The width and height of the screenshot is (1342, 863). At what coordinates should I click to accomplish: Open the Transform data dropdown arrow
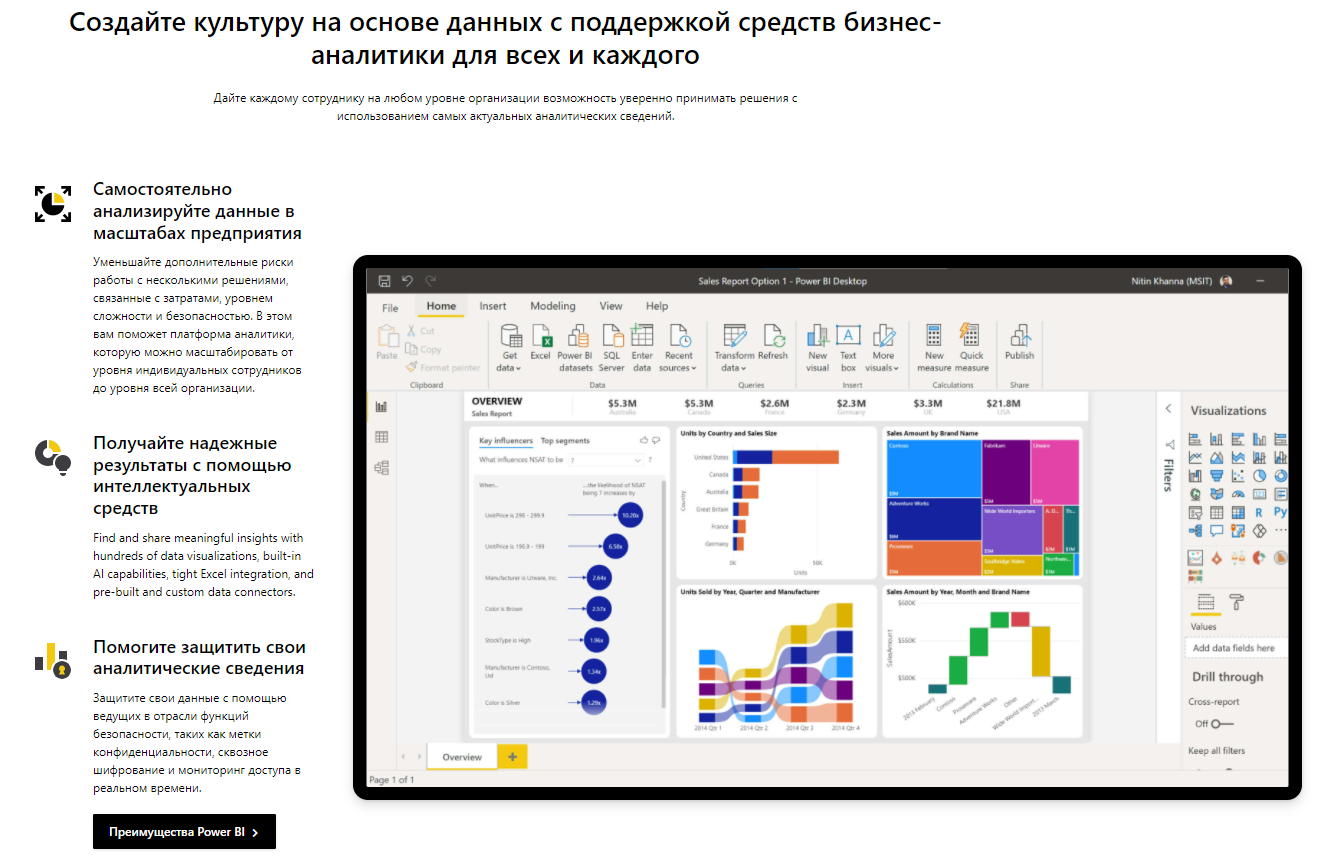point(744,368)
